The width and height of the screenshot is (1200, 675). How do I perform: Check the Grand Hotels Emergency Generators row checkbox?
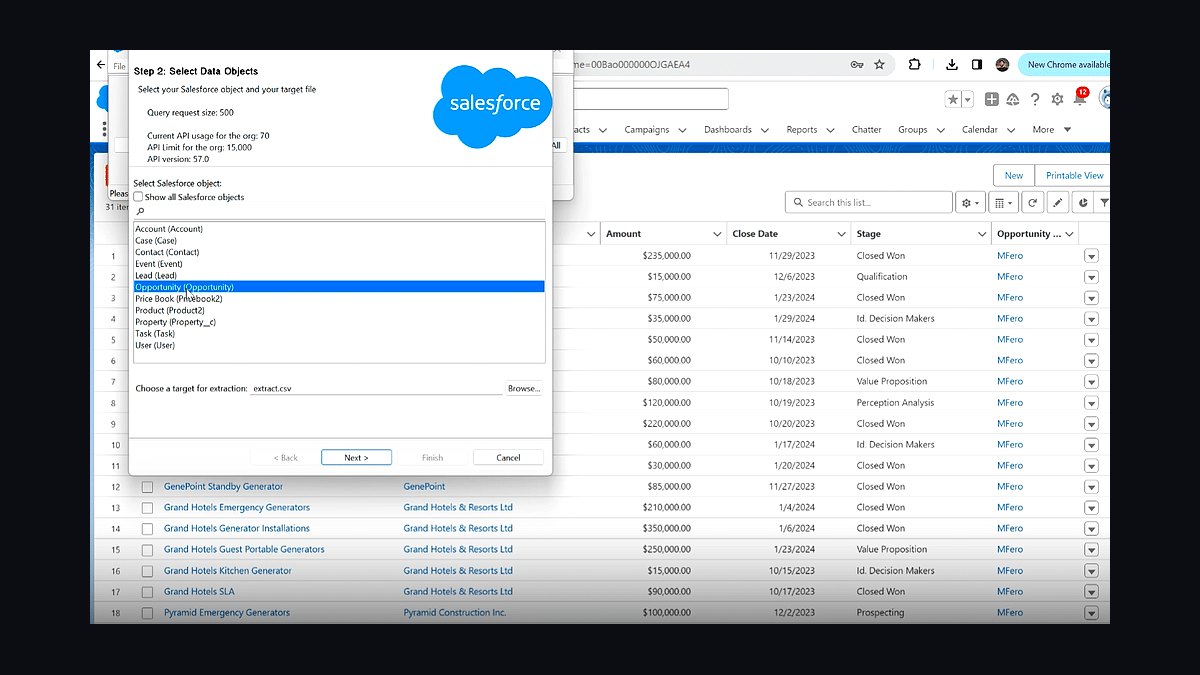147,508
